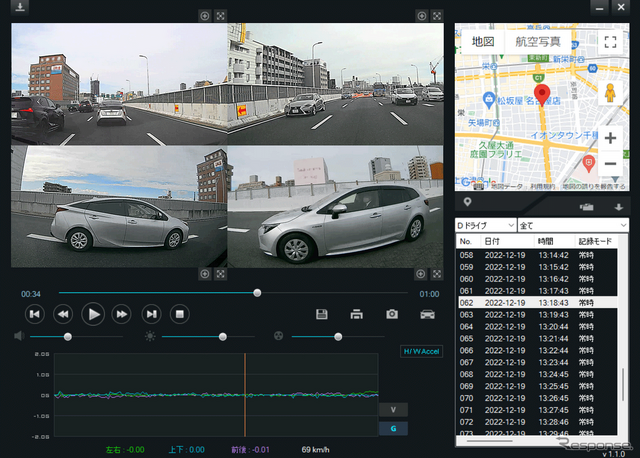Viewport: 640px width, 458px height.
Task: Zoom out on the map
Action: pyautogui.click(x=610, y=164)
